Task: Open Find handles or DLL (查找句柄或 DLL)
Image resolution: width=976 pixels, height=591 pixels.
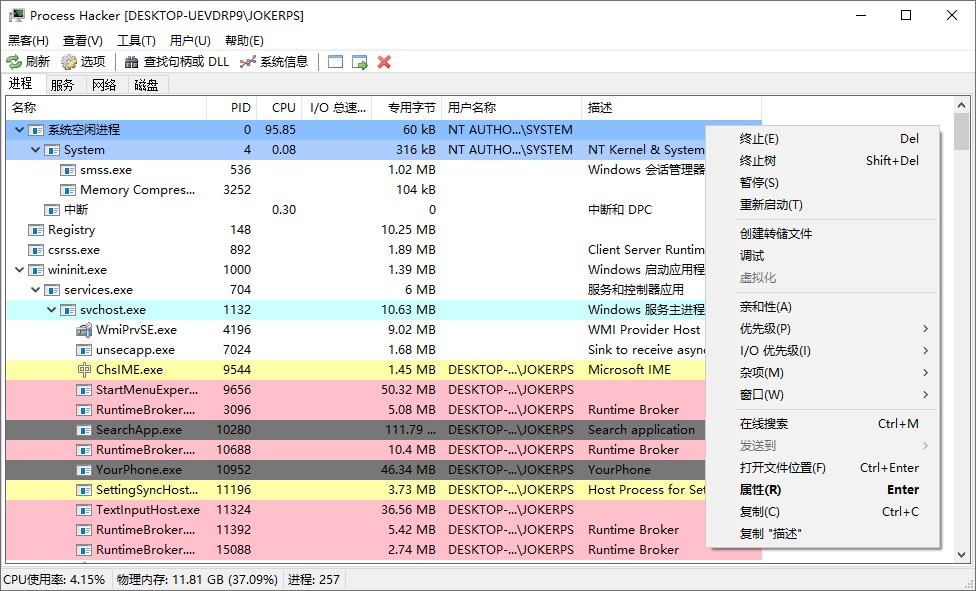Action: (177, 62)
